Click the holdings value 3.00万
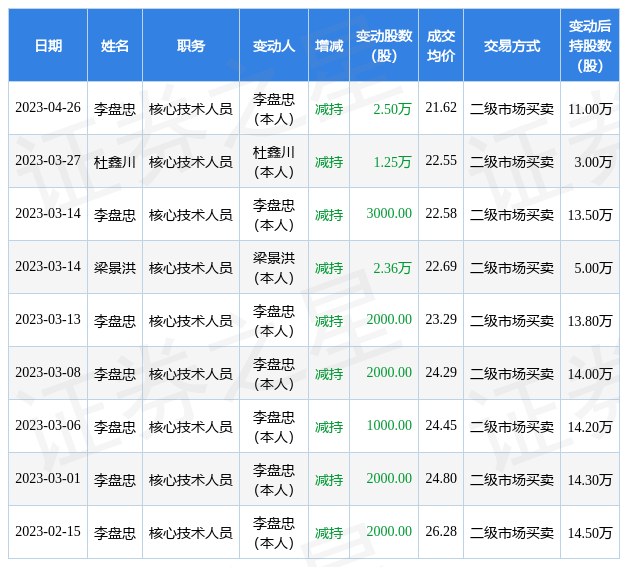 [593, 162]
